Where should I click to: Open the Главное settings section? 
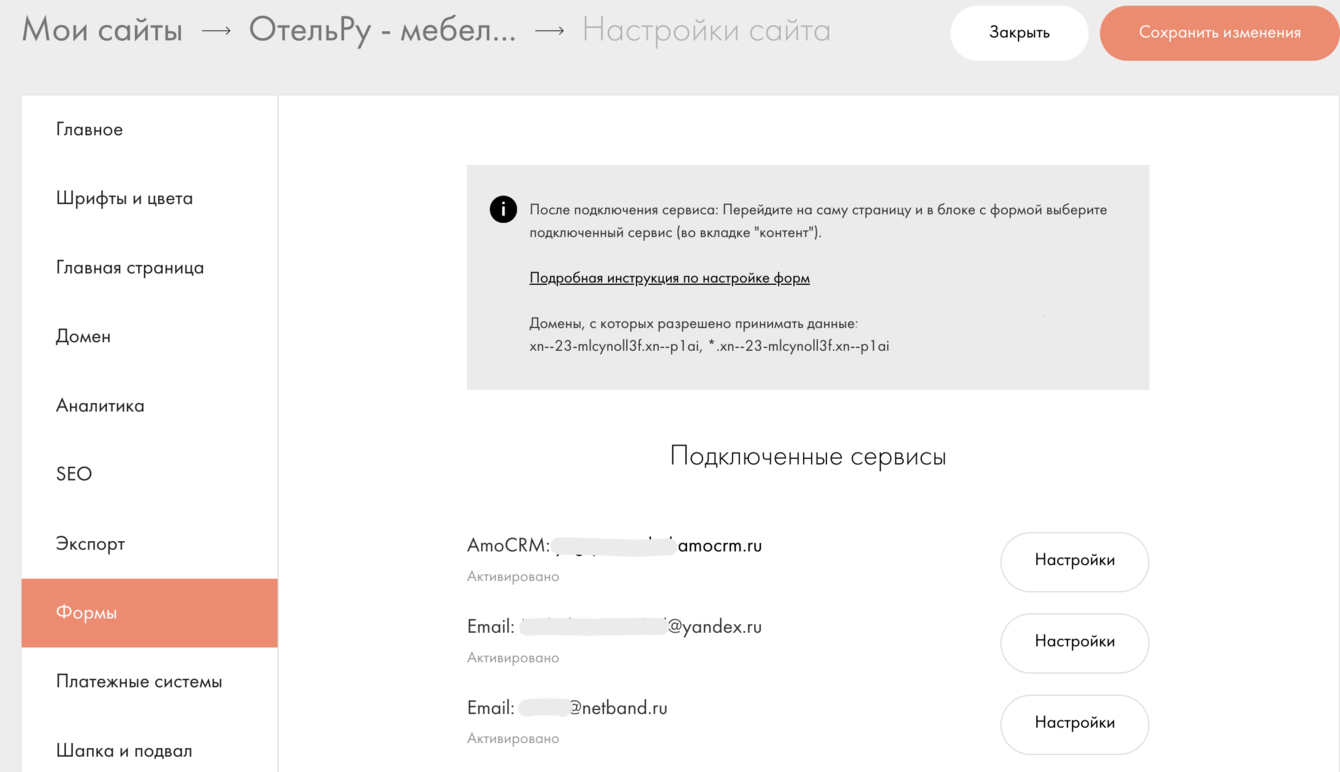pyautogui.click(x=90, y=130)
